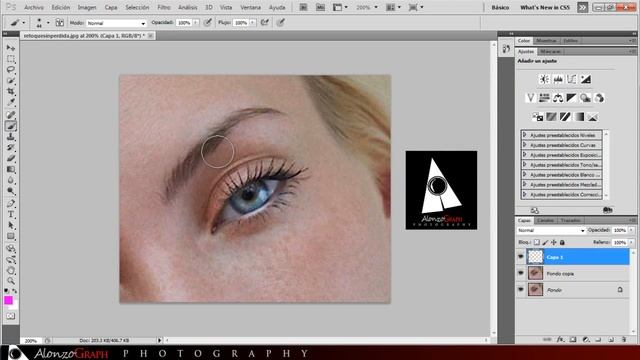Add a Brightness/Contrast adjustment
The width and height of the screenshot is (640, 360).
(x=544, y=79)
